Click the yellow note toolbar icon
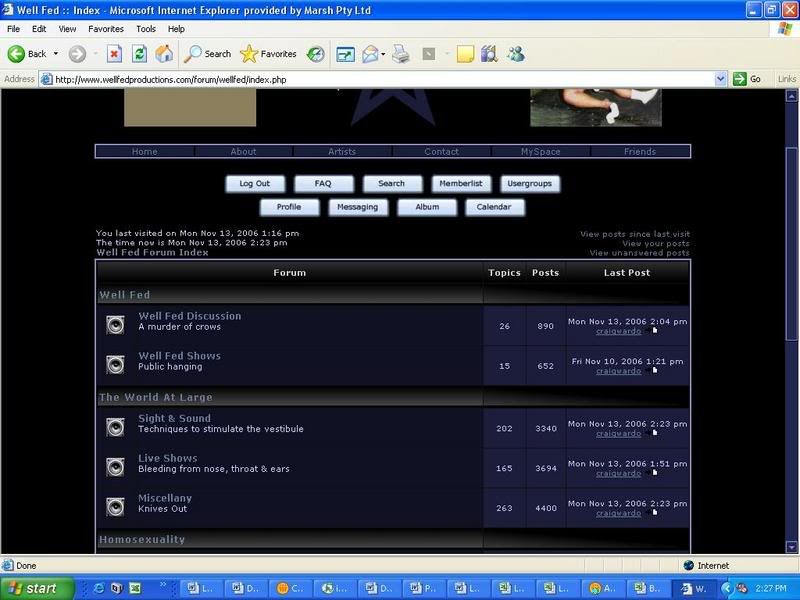The image size is (800, 600). click(465, 54)
